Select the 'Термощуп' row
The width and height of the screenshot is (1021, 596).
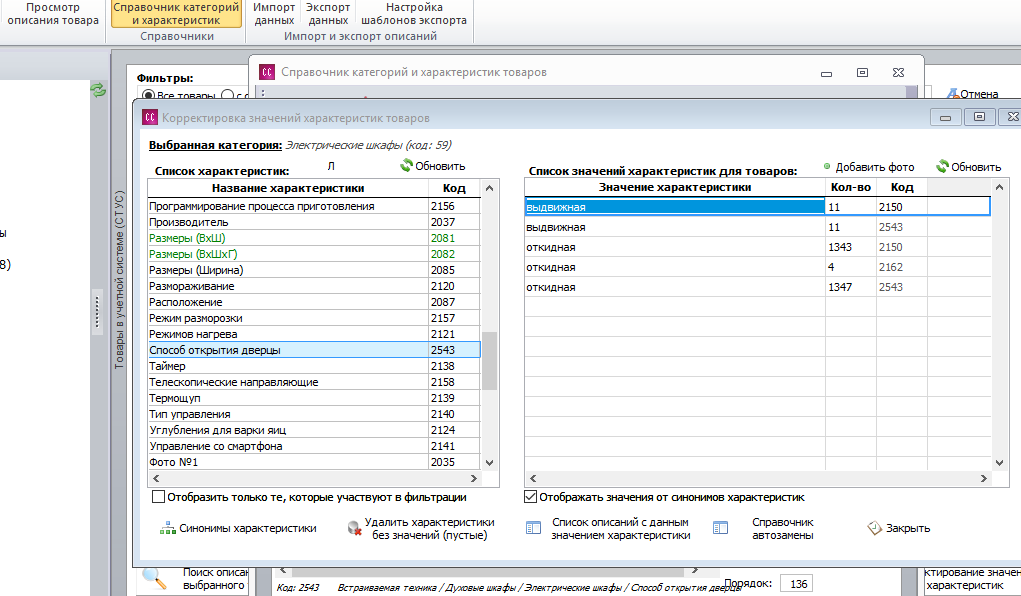coord(314,398)
